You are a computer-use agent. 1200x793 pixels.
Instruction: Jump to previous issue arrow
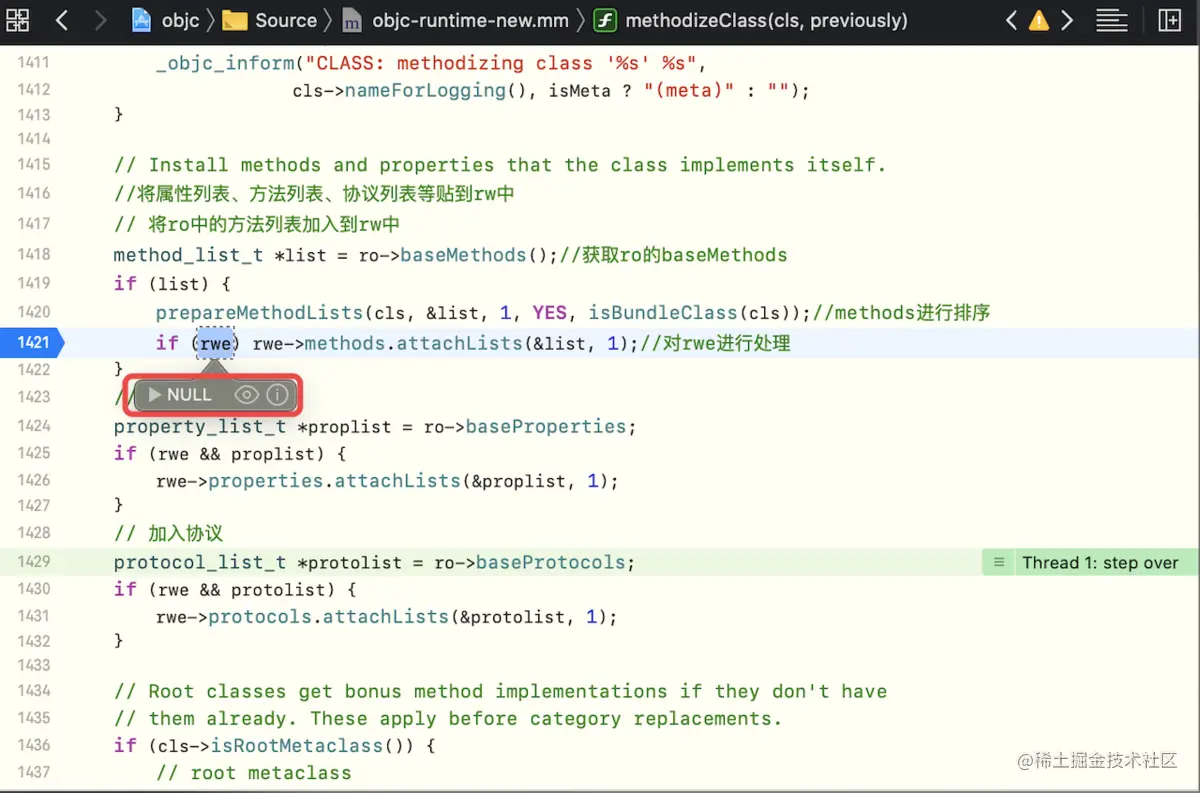(1011, 20)
